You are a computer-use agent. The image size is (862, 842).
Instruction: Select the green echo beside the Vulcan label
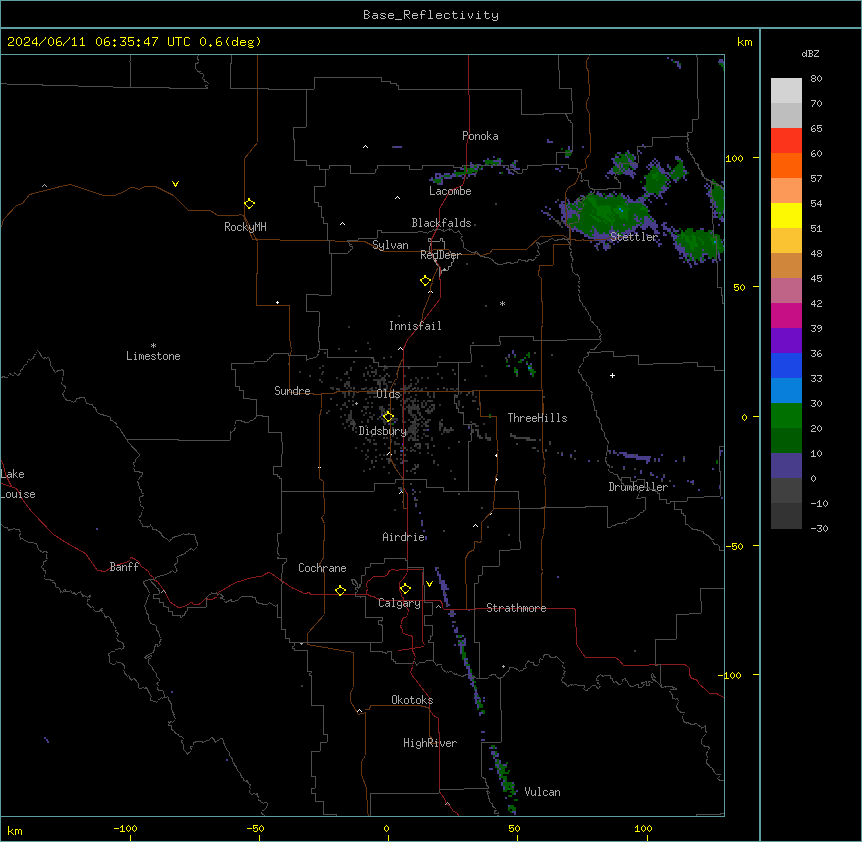(505, 779)
